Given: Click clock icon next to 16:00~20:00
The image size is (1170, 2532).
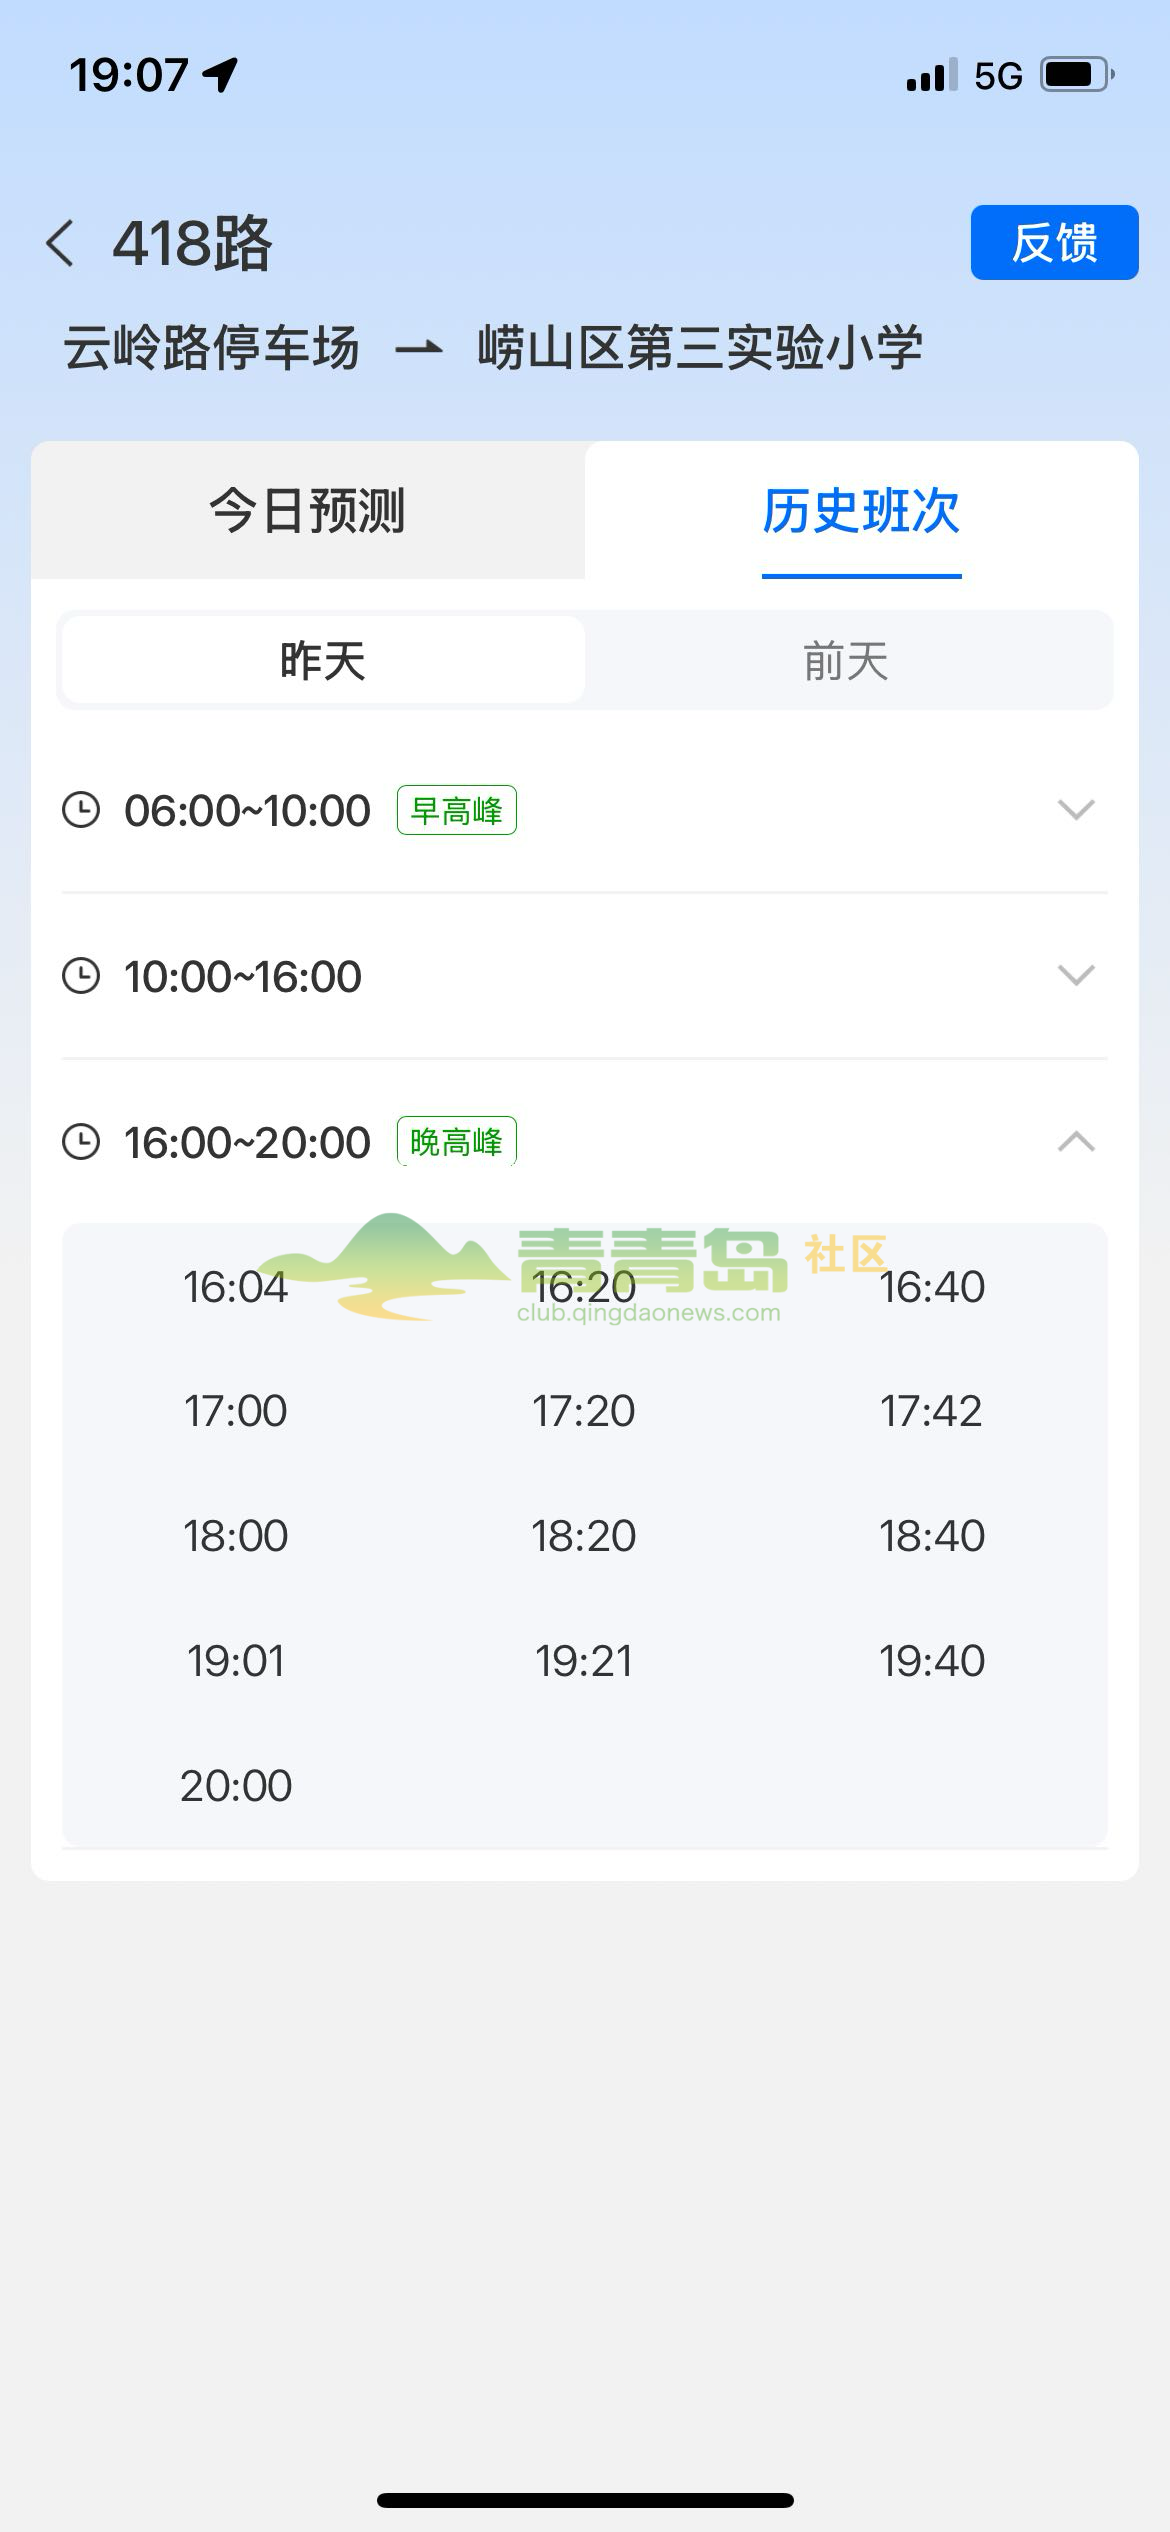Looking at the screenshot, I should click(x=81, y=1142).
